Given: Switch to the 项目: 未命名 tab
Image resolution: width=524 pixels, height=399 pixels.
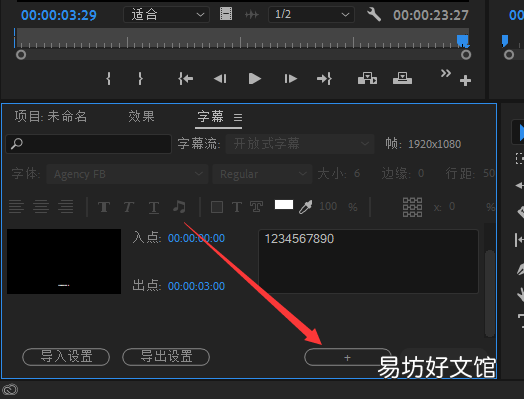Looking at the screenshot, I should coord(50,117).
